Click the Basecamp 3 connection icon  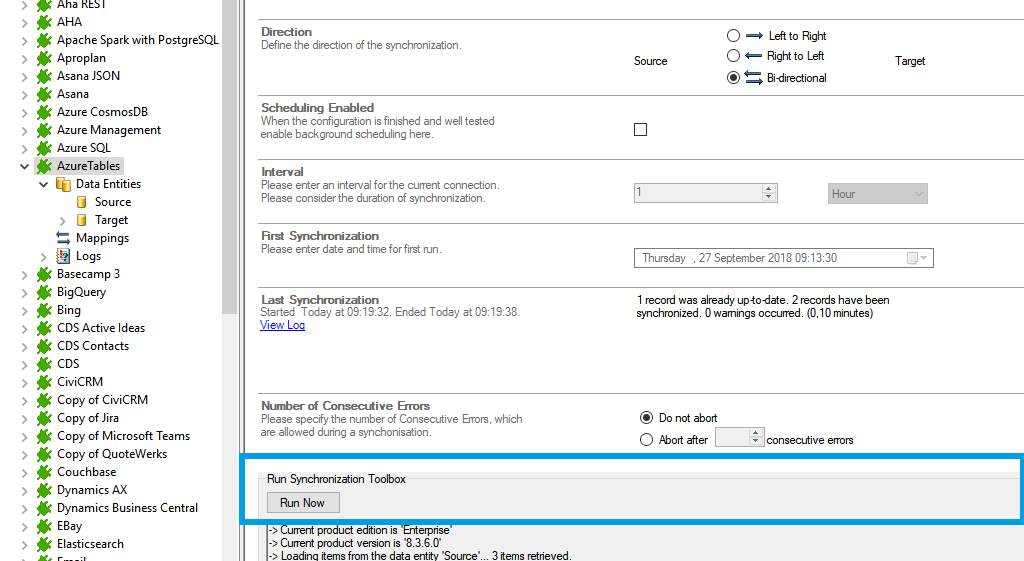coord(44,274)
